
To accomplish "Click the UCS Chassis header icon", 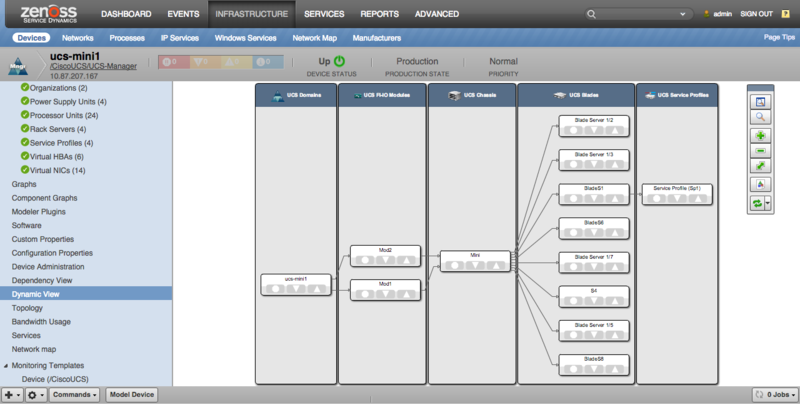I will (454, 95).
